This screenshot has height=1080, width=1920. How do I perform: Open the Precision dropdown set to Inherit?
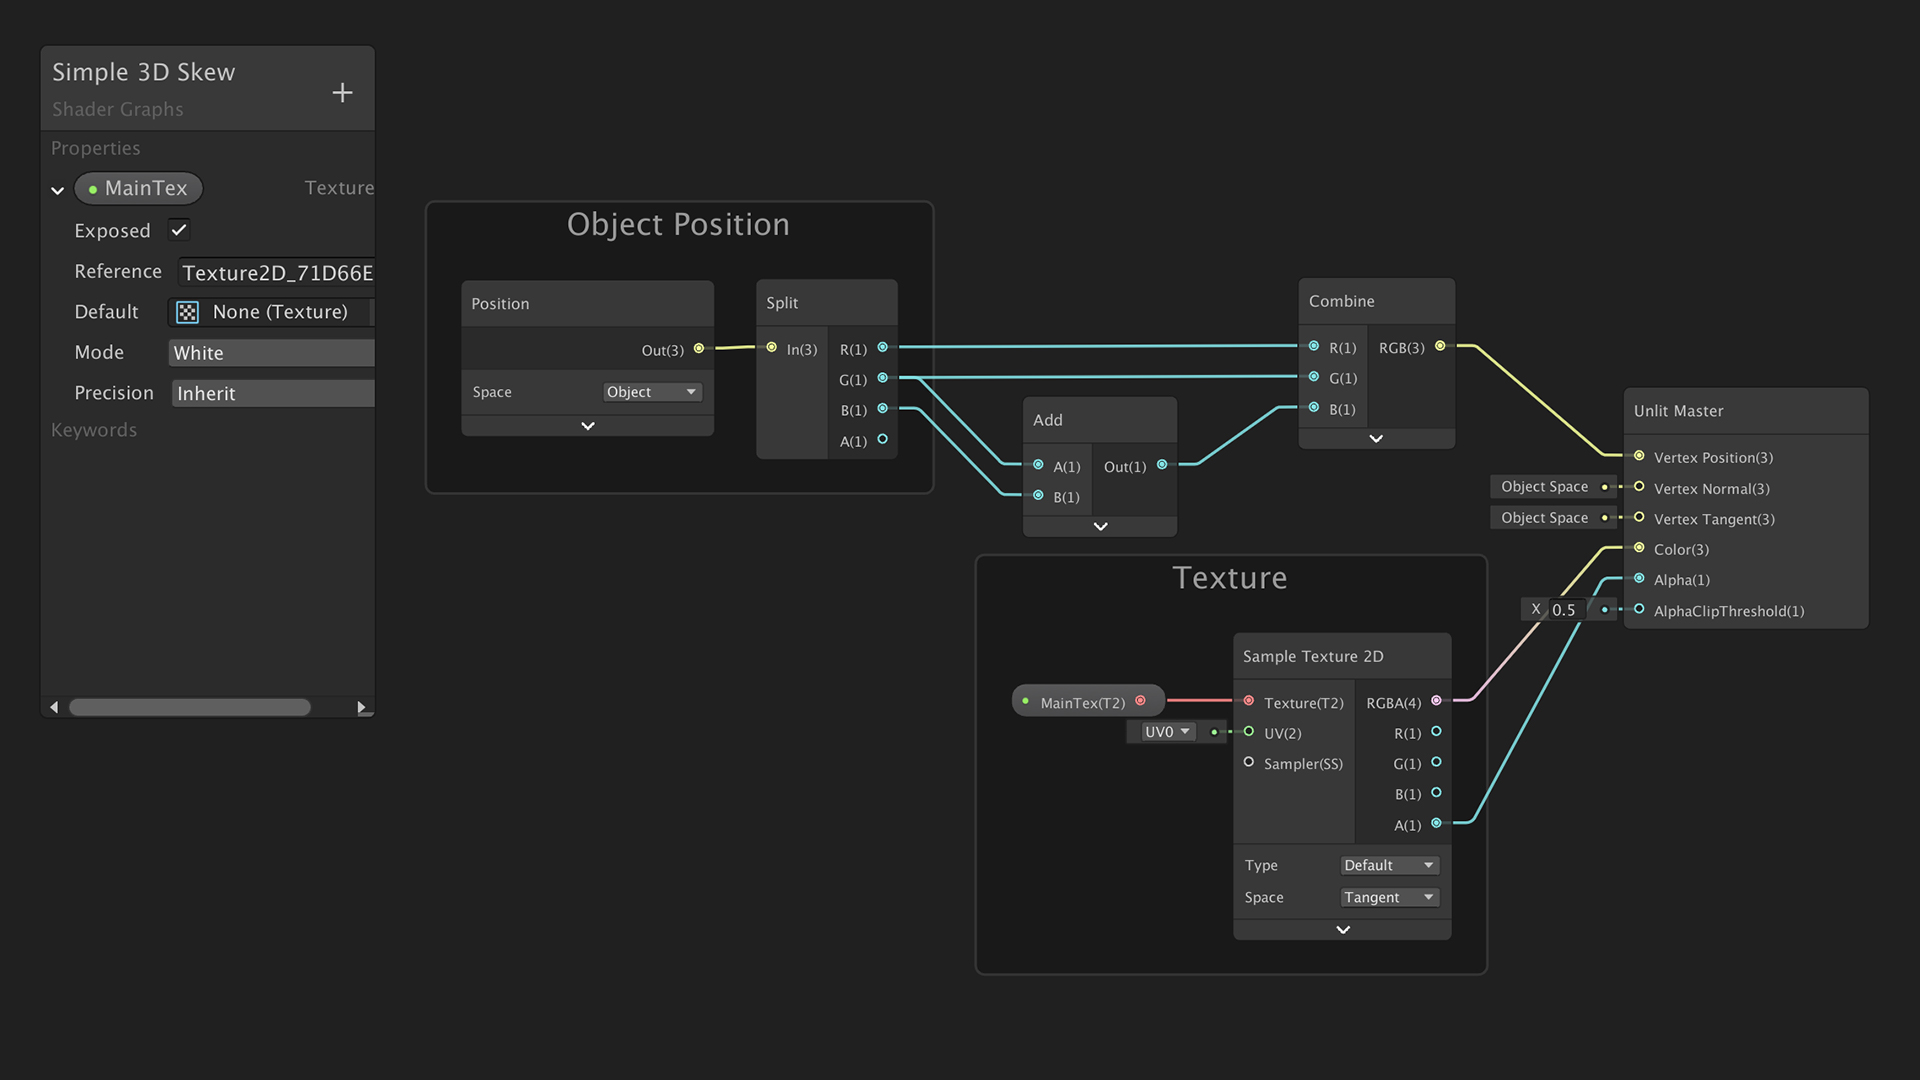point(273,394)
